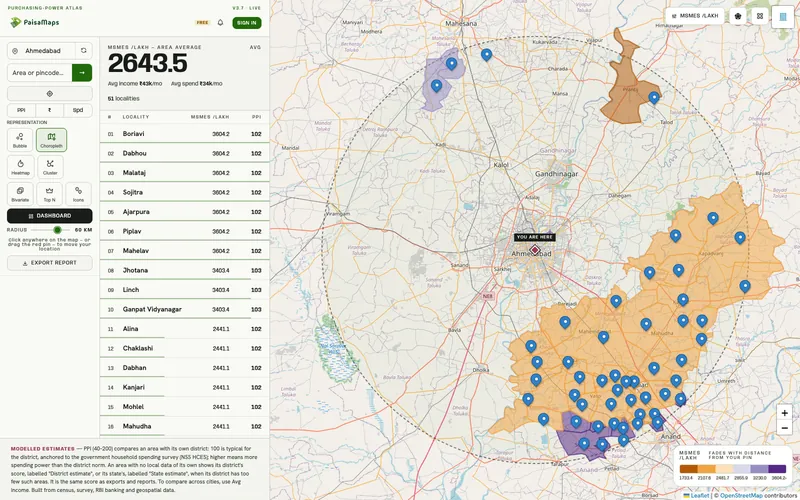Viewport: 800px width, 500px height.
Task: Select Choropleth representation
Action: (51, 140)
